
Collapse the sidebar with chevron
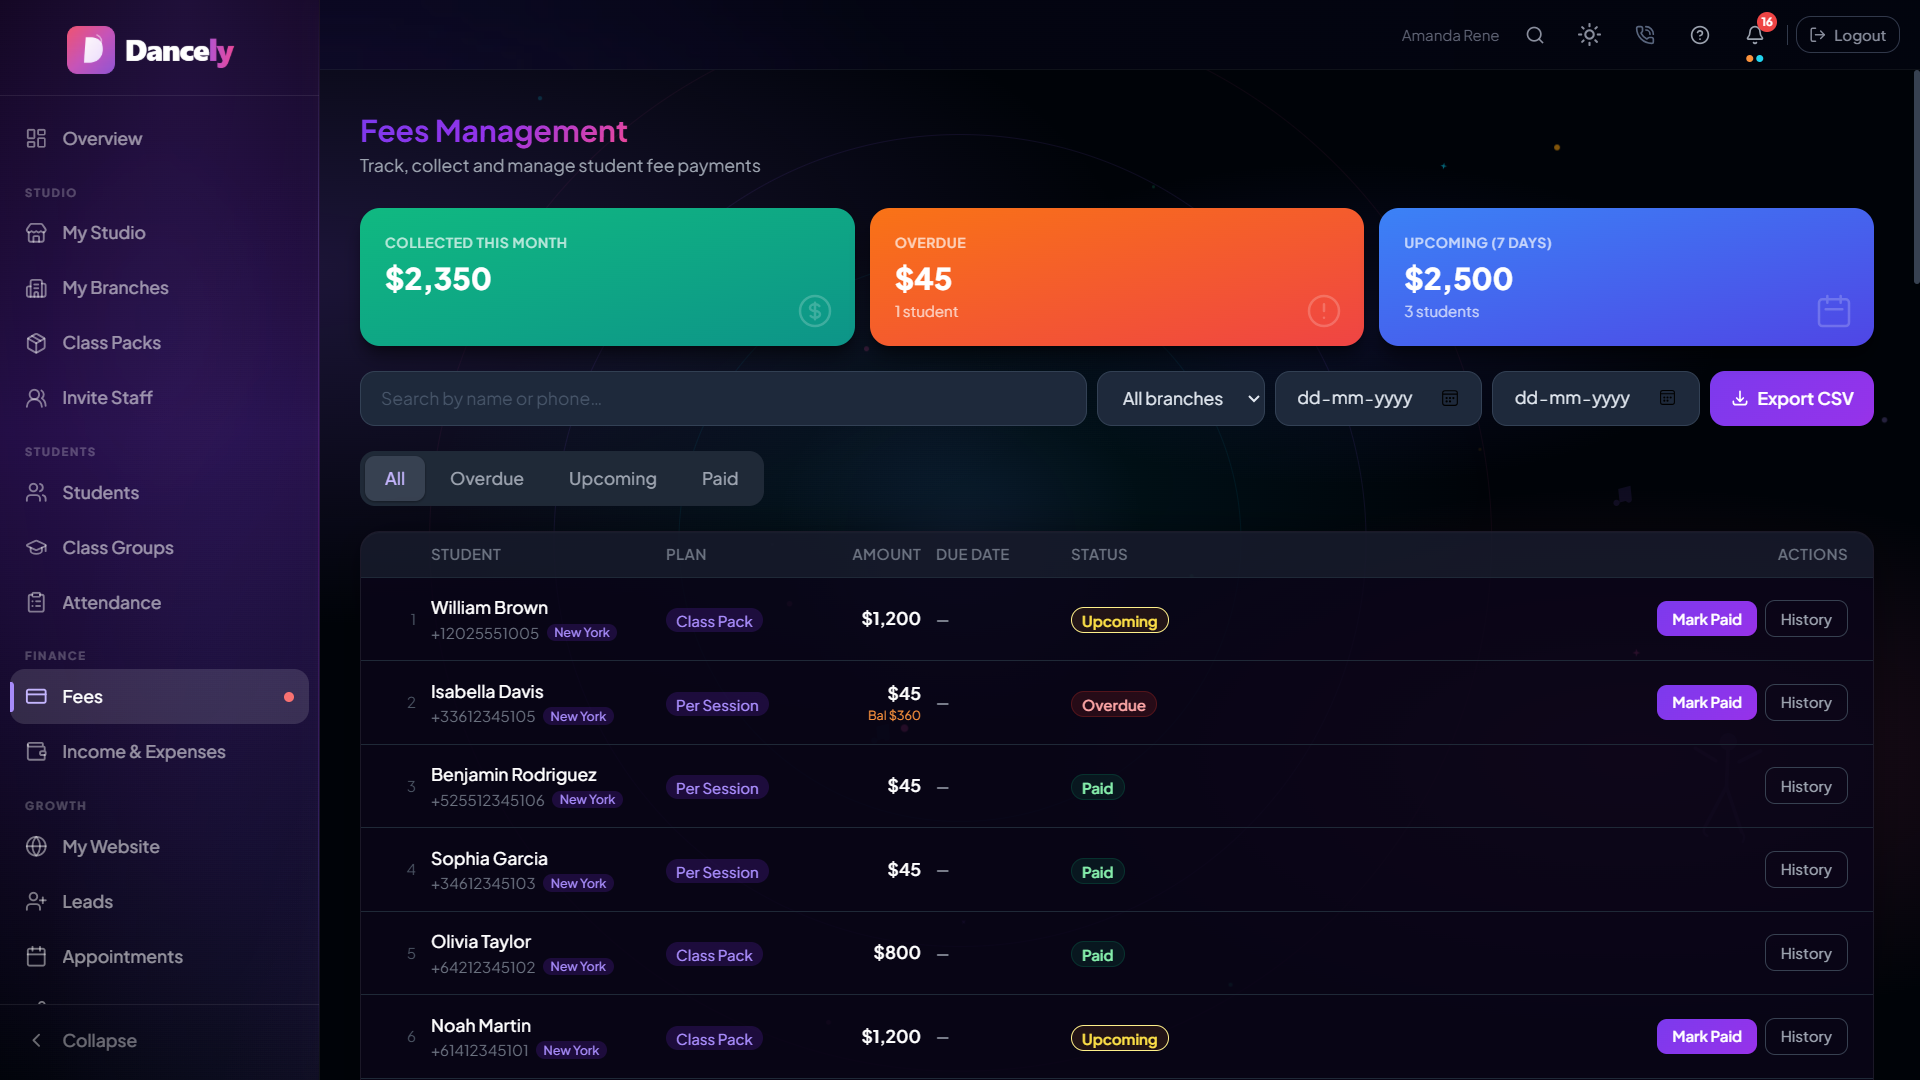pos(37,1040)
